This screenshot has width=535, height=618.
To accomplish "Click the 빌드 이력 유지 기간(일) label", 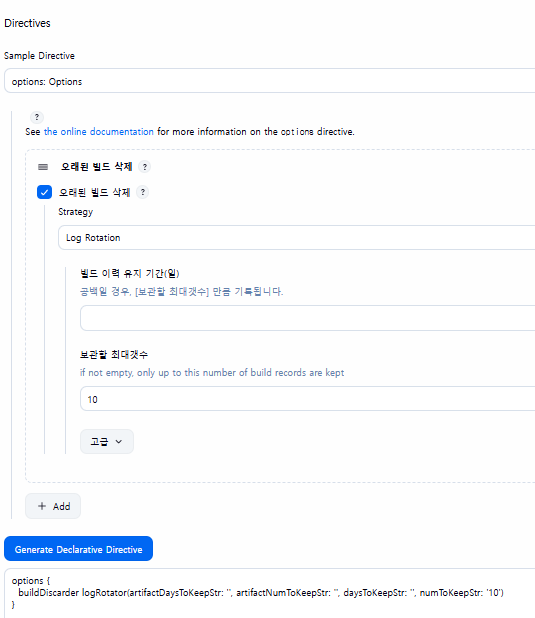I will point(129,273).
